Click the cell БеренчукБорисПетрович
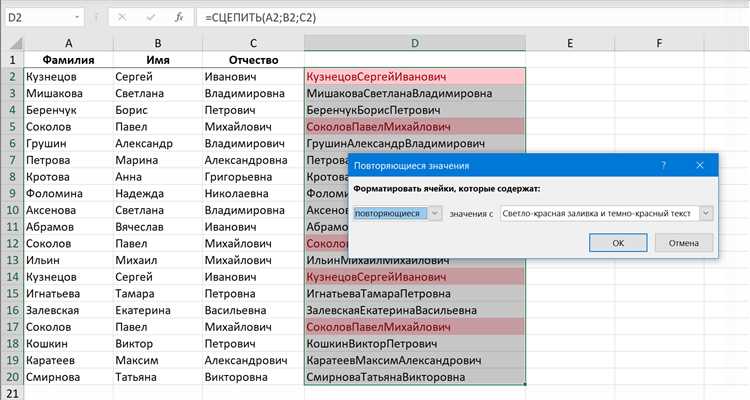Screen dimensions: 750x400 [x=415, y=110]
